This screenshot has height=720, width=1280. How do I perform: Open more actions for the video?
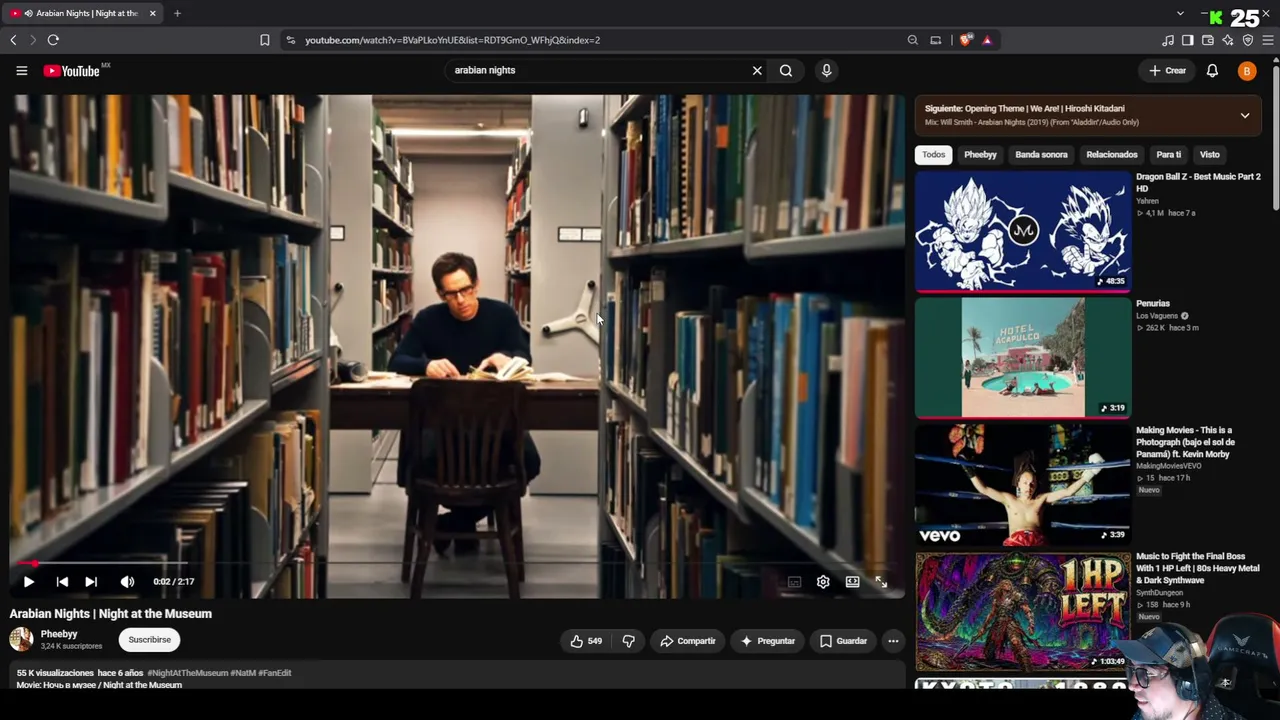point(893,641)
